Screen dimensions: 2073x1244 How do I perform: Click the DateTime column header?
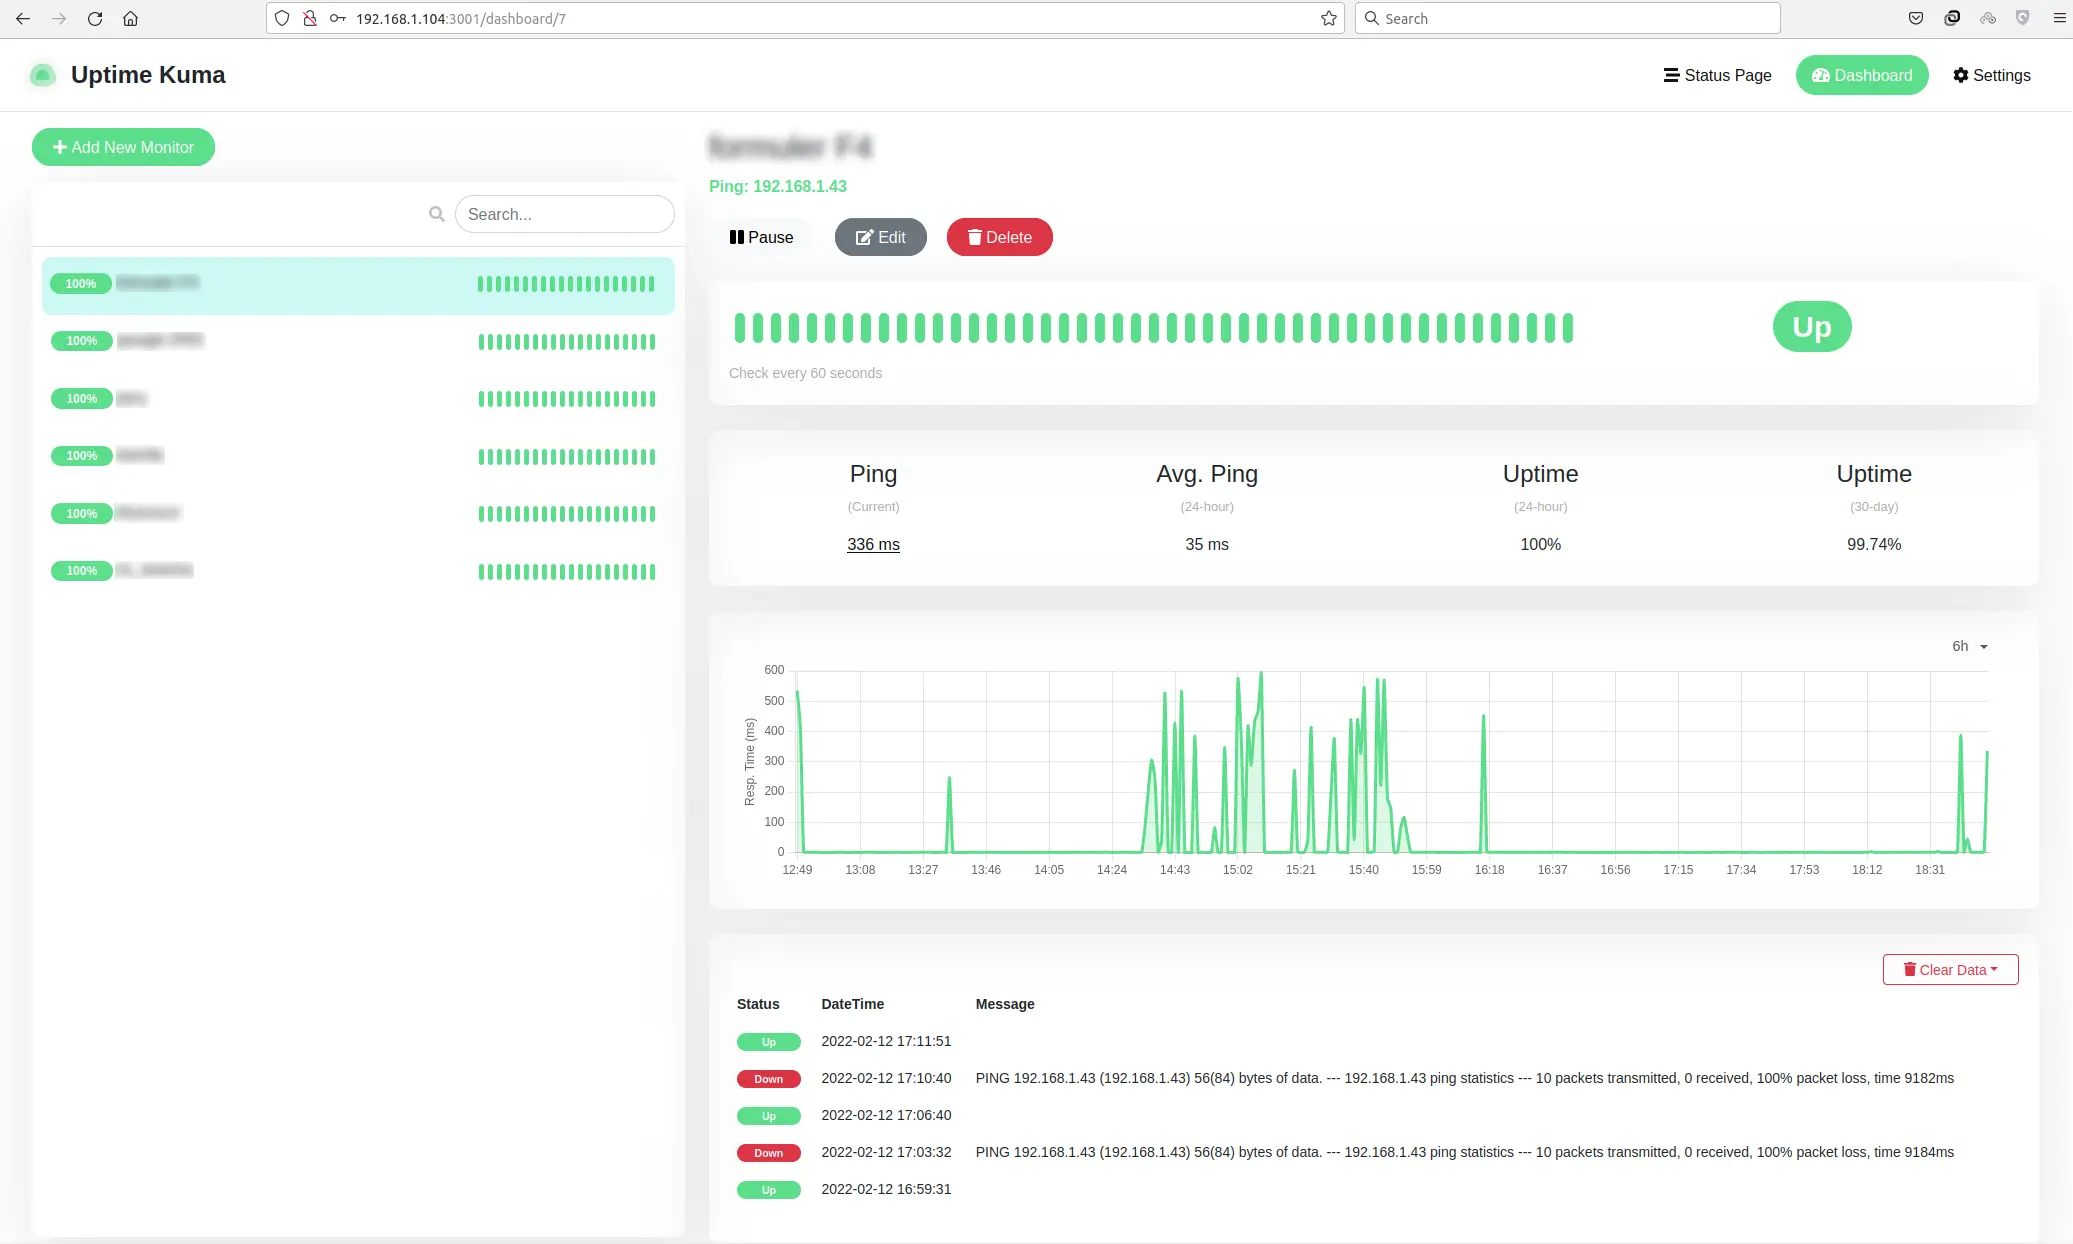tap(852, 1004)
